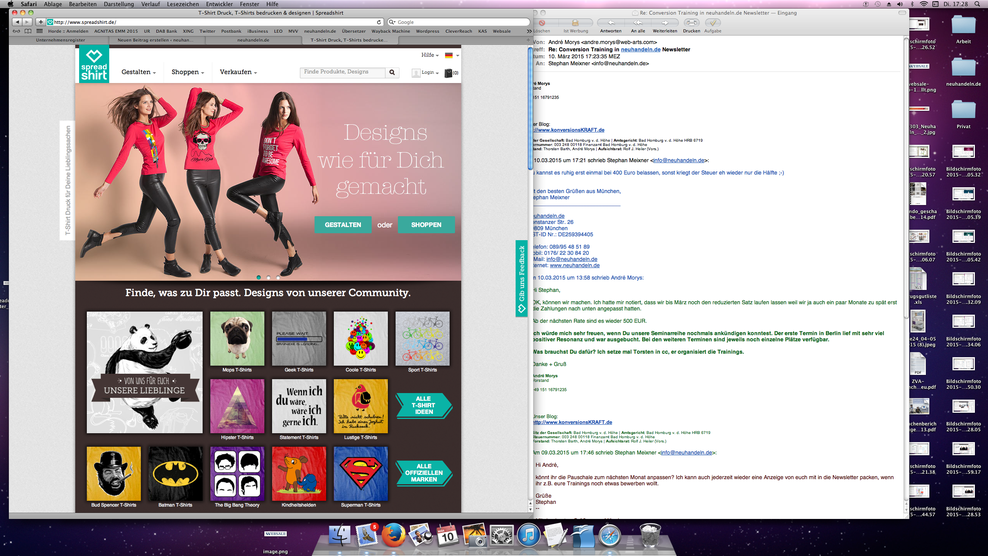Expand the Verkaufen dropdown menu
This screenshot has height=556, width=988.
tap(238, 72)
